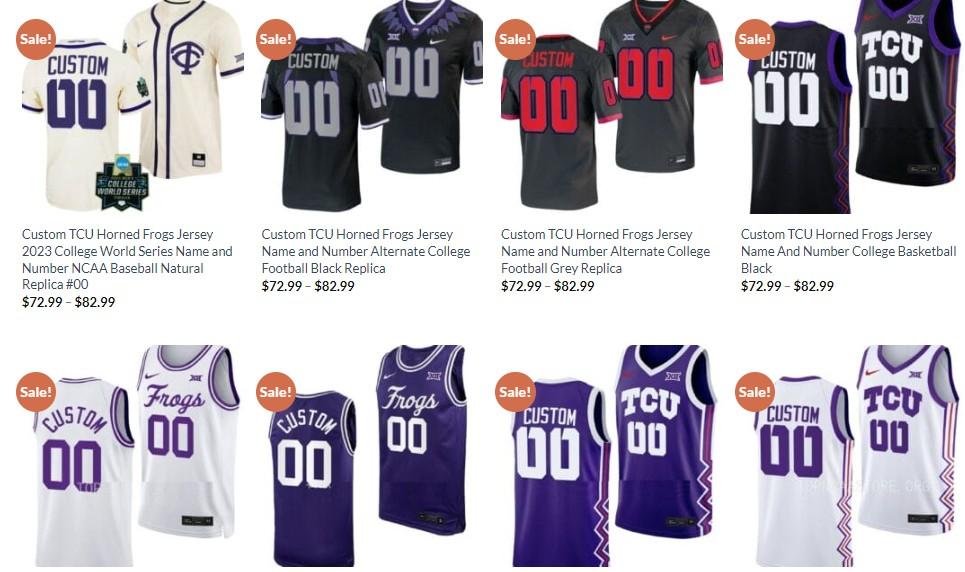Click Sale badge on black football jersey
The image size is (965, 572).
point(276,39)
